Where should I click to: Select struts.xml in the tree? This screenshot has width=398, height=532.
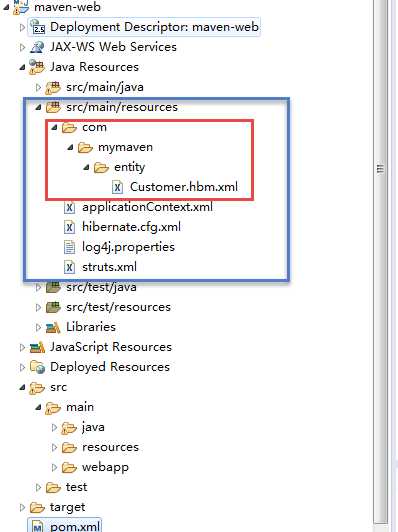pos(109,267)
